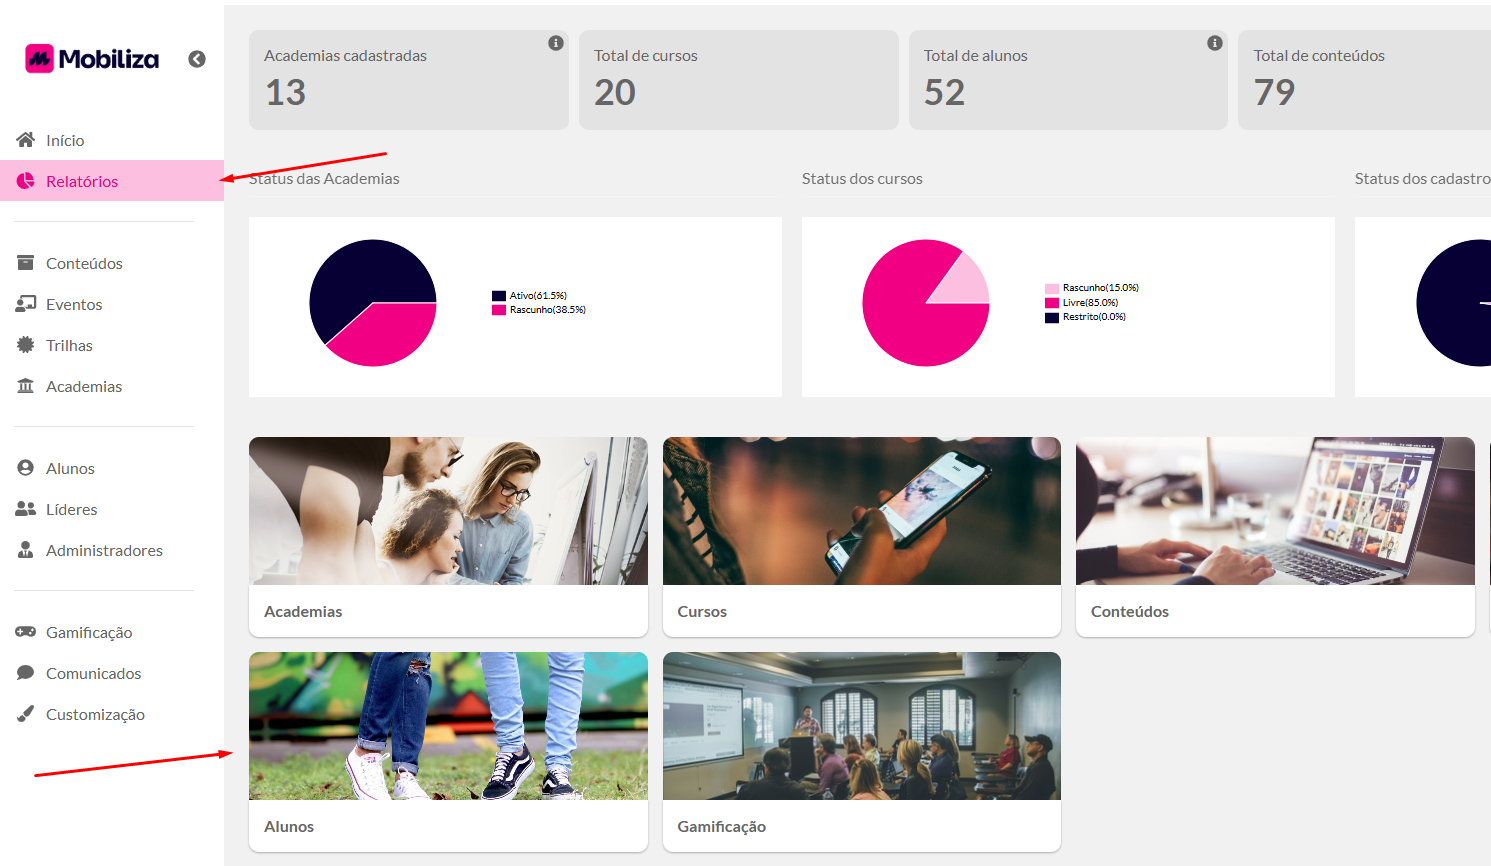Click the Mobiliza logo

[92, 59]
